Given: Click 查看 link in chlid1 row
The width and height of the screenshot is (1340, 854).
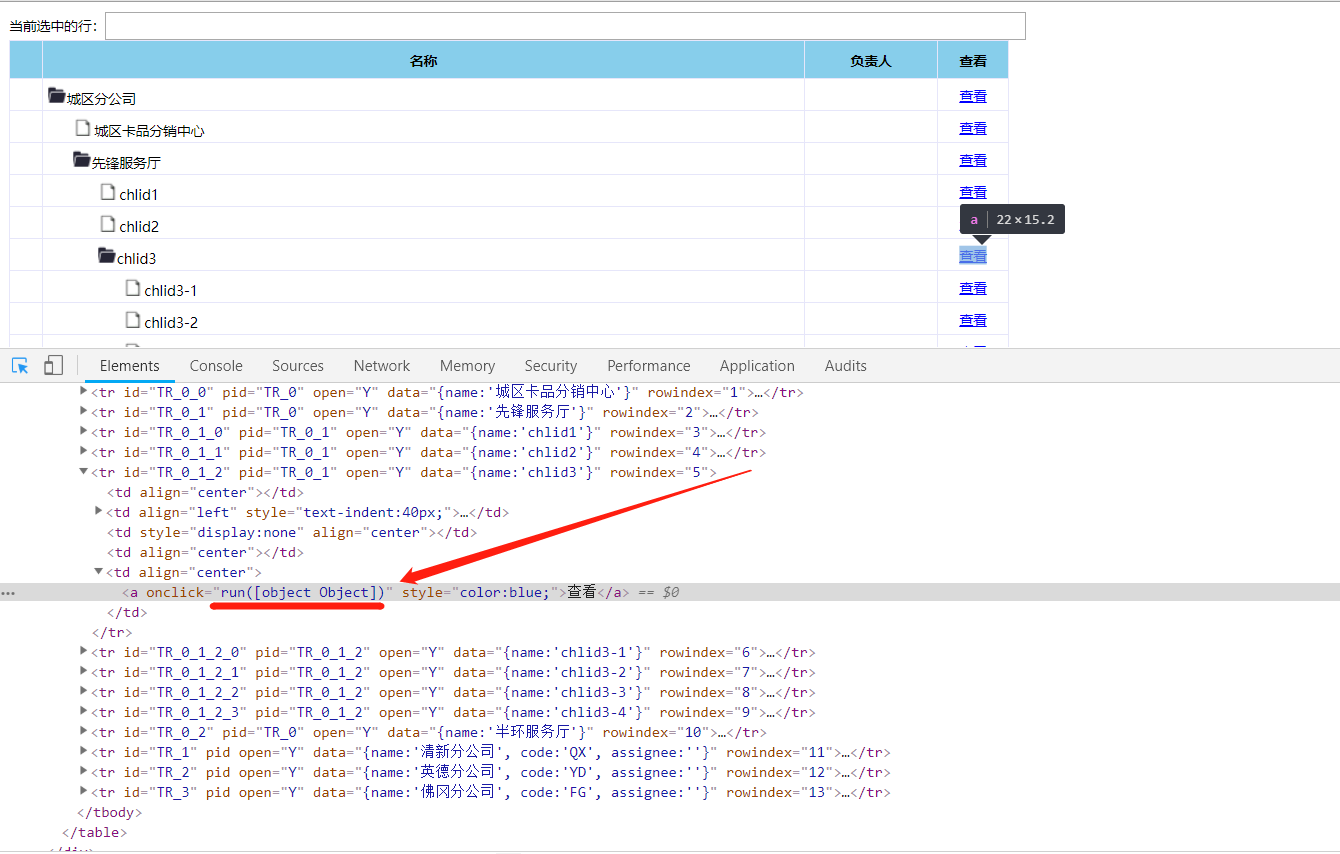Looking at the screenshot, I should (x=973, y=192).
